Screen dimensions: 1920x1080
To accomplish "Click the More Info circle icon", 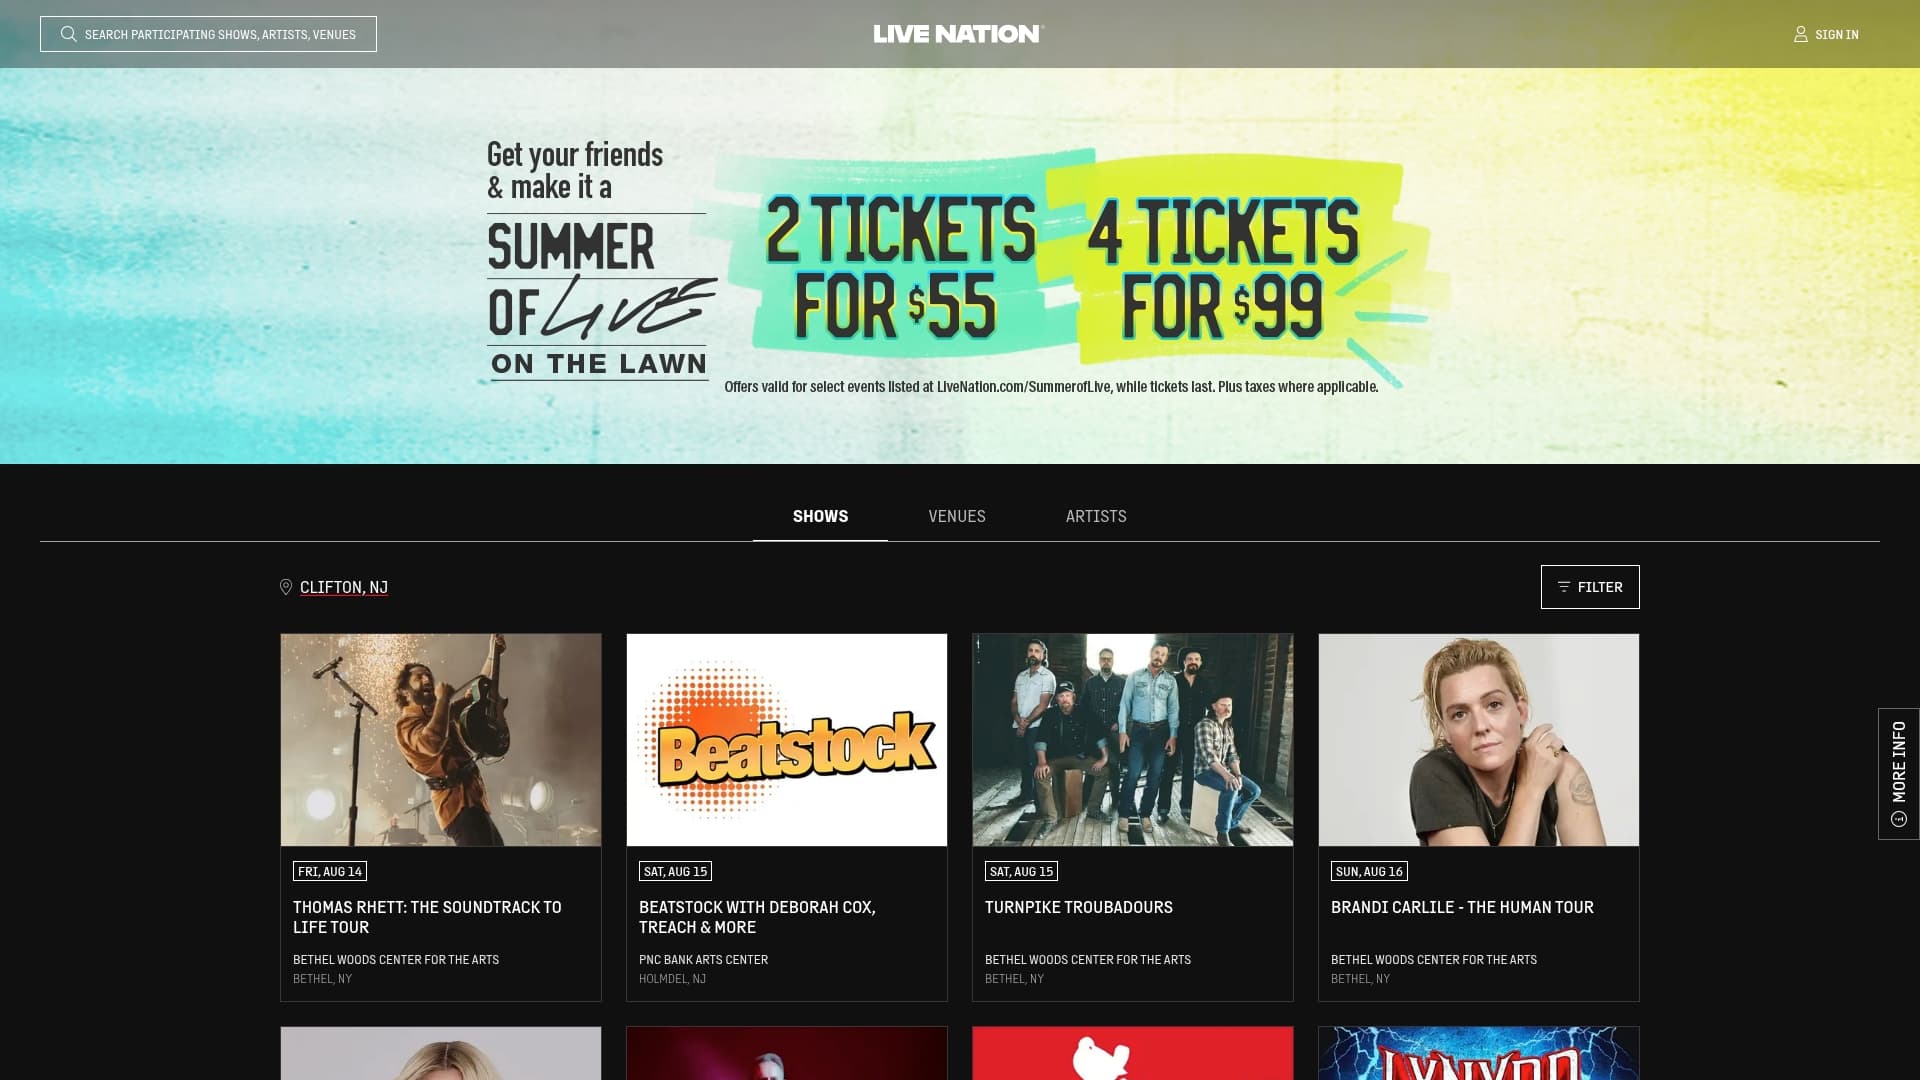I will point(1899,819).
